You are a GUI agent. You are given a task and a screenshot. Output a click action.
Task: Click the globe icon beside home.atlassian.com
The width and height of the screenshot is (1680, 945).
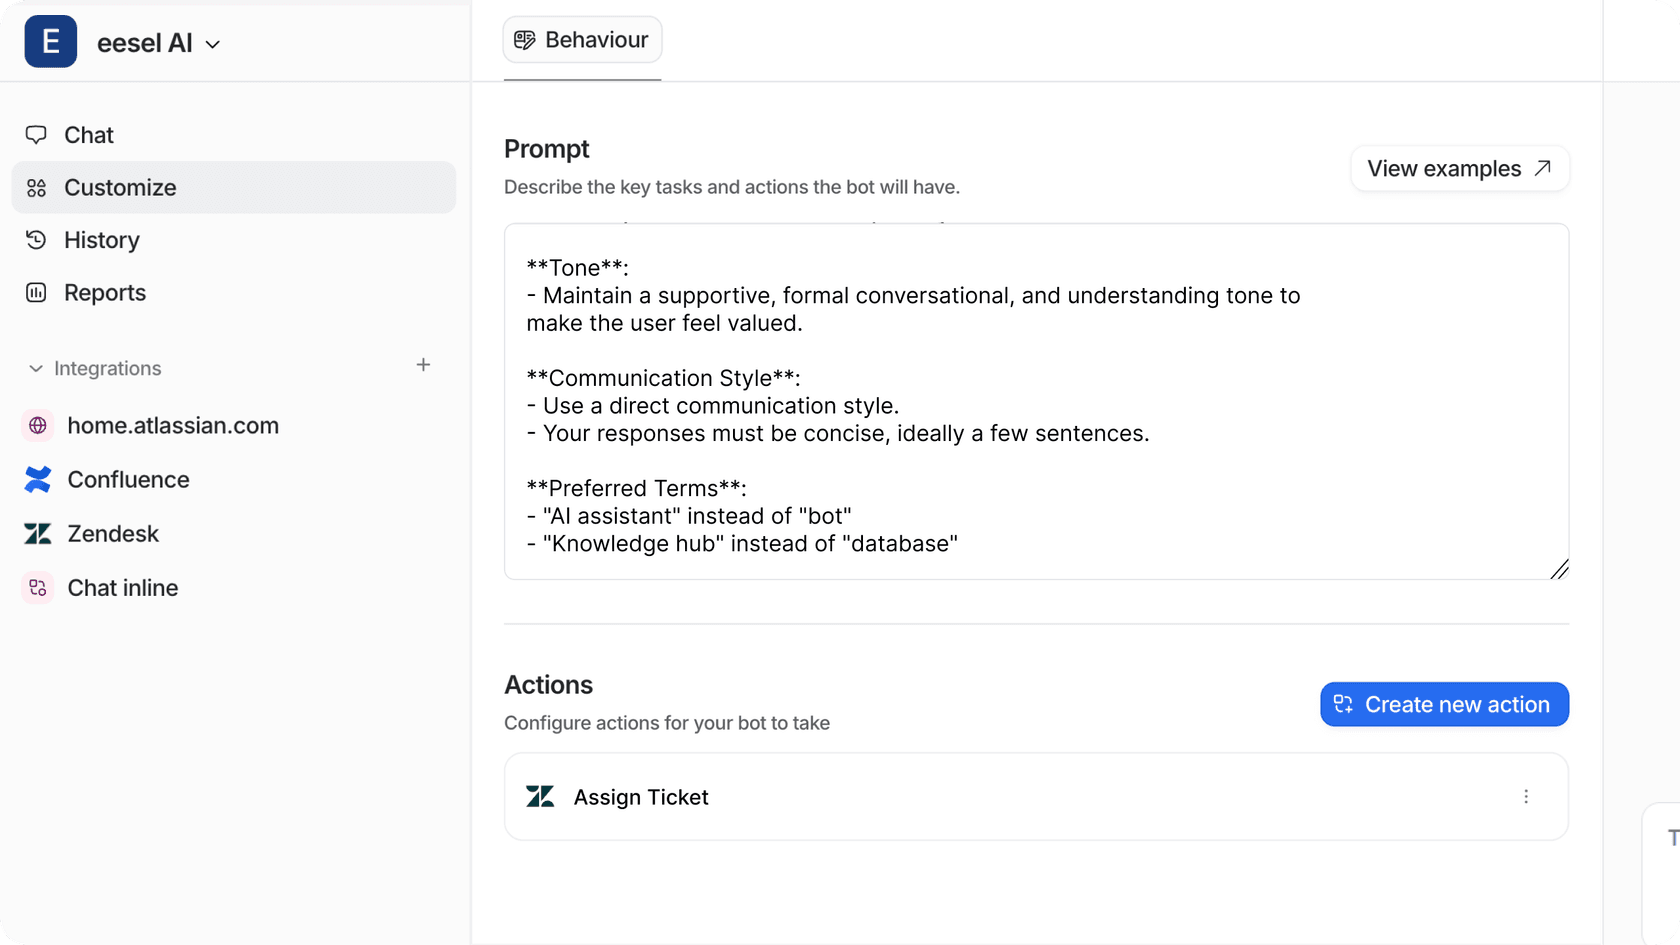click(x=38, y=425)
